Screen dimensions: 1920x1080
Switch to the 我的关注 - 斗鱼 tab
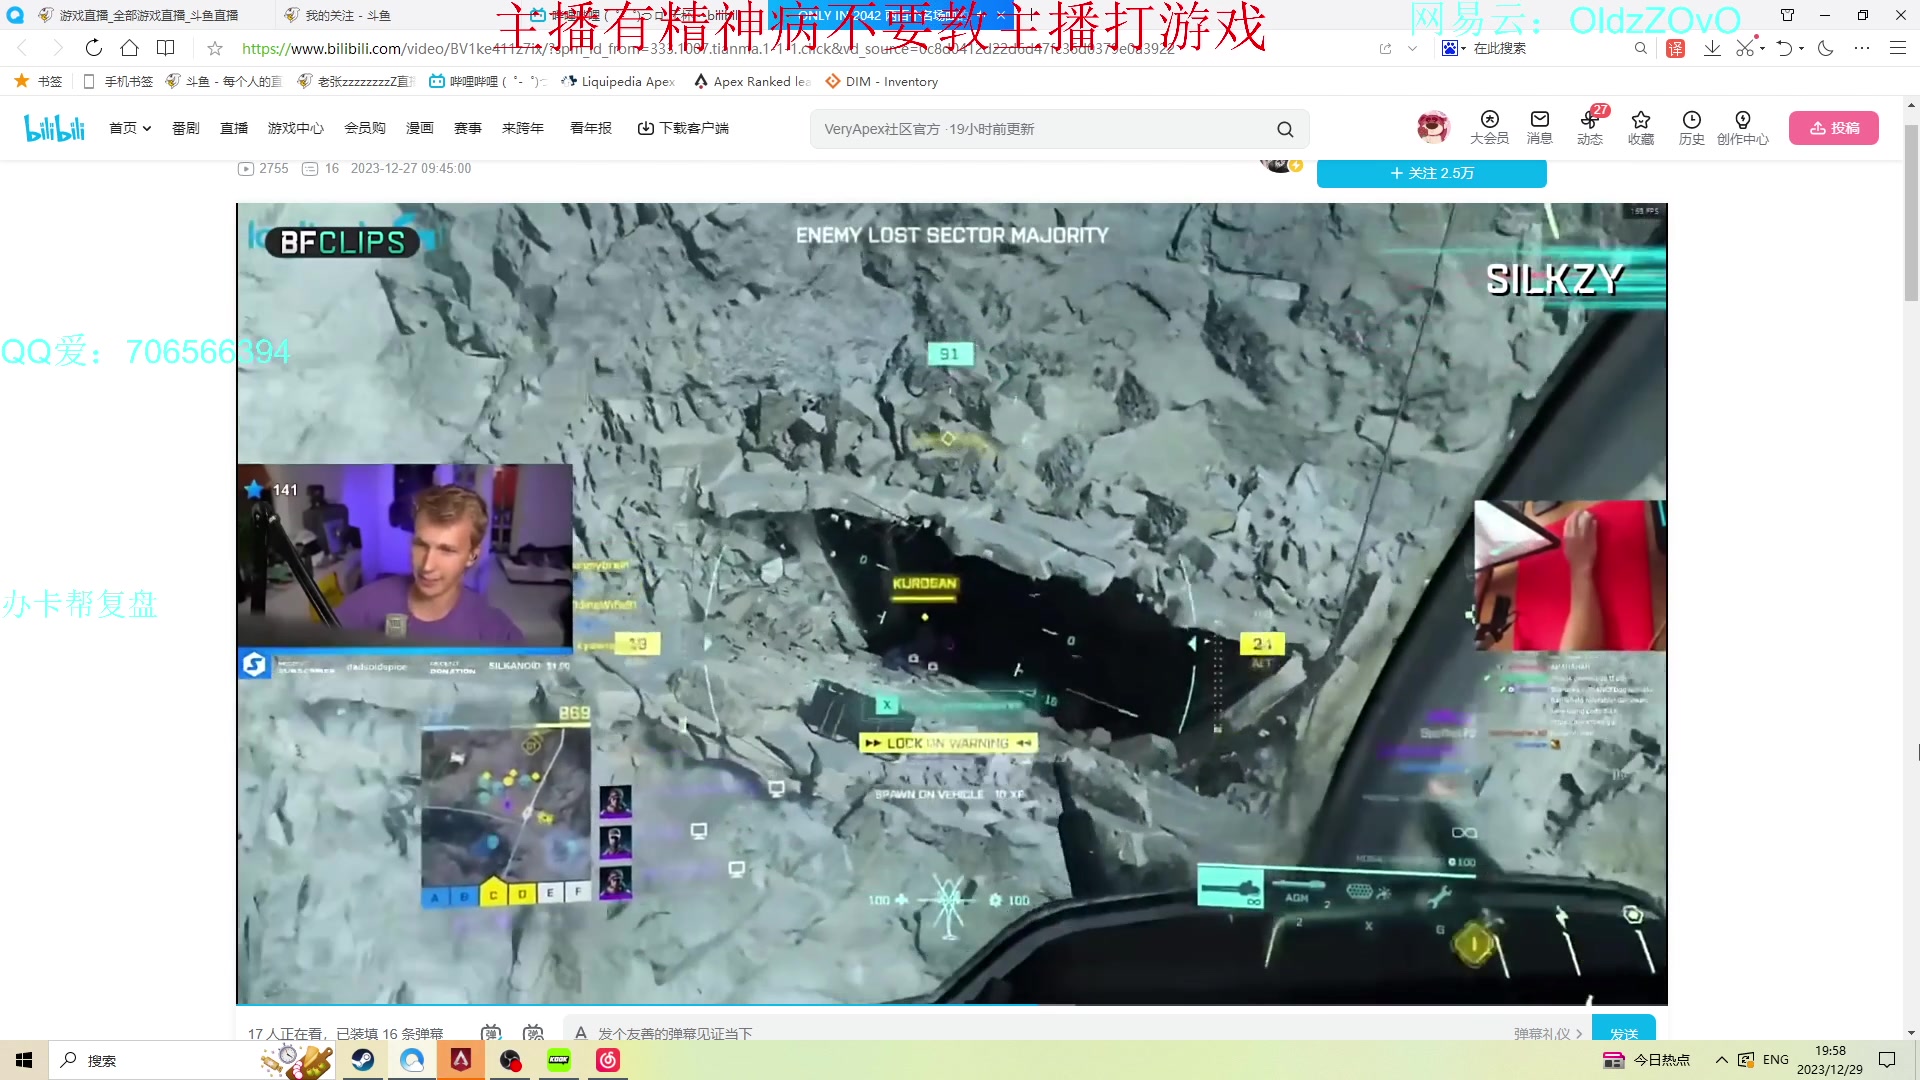(347, 15)
